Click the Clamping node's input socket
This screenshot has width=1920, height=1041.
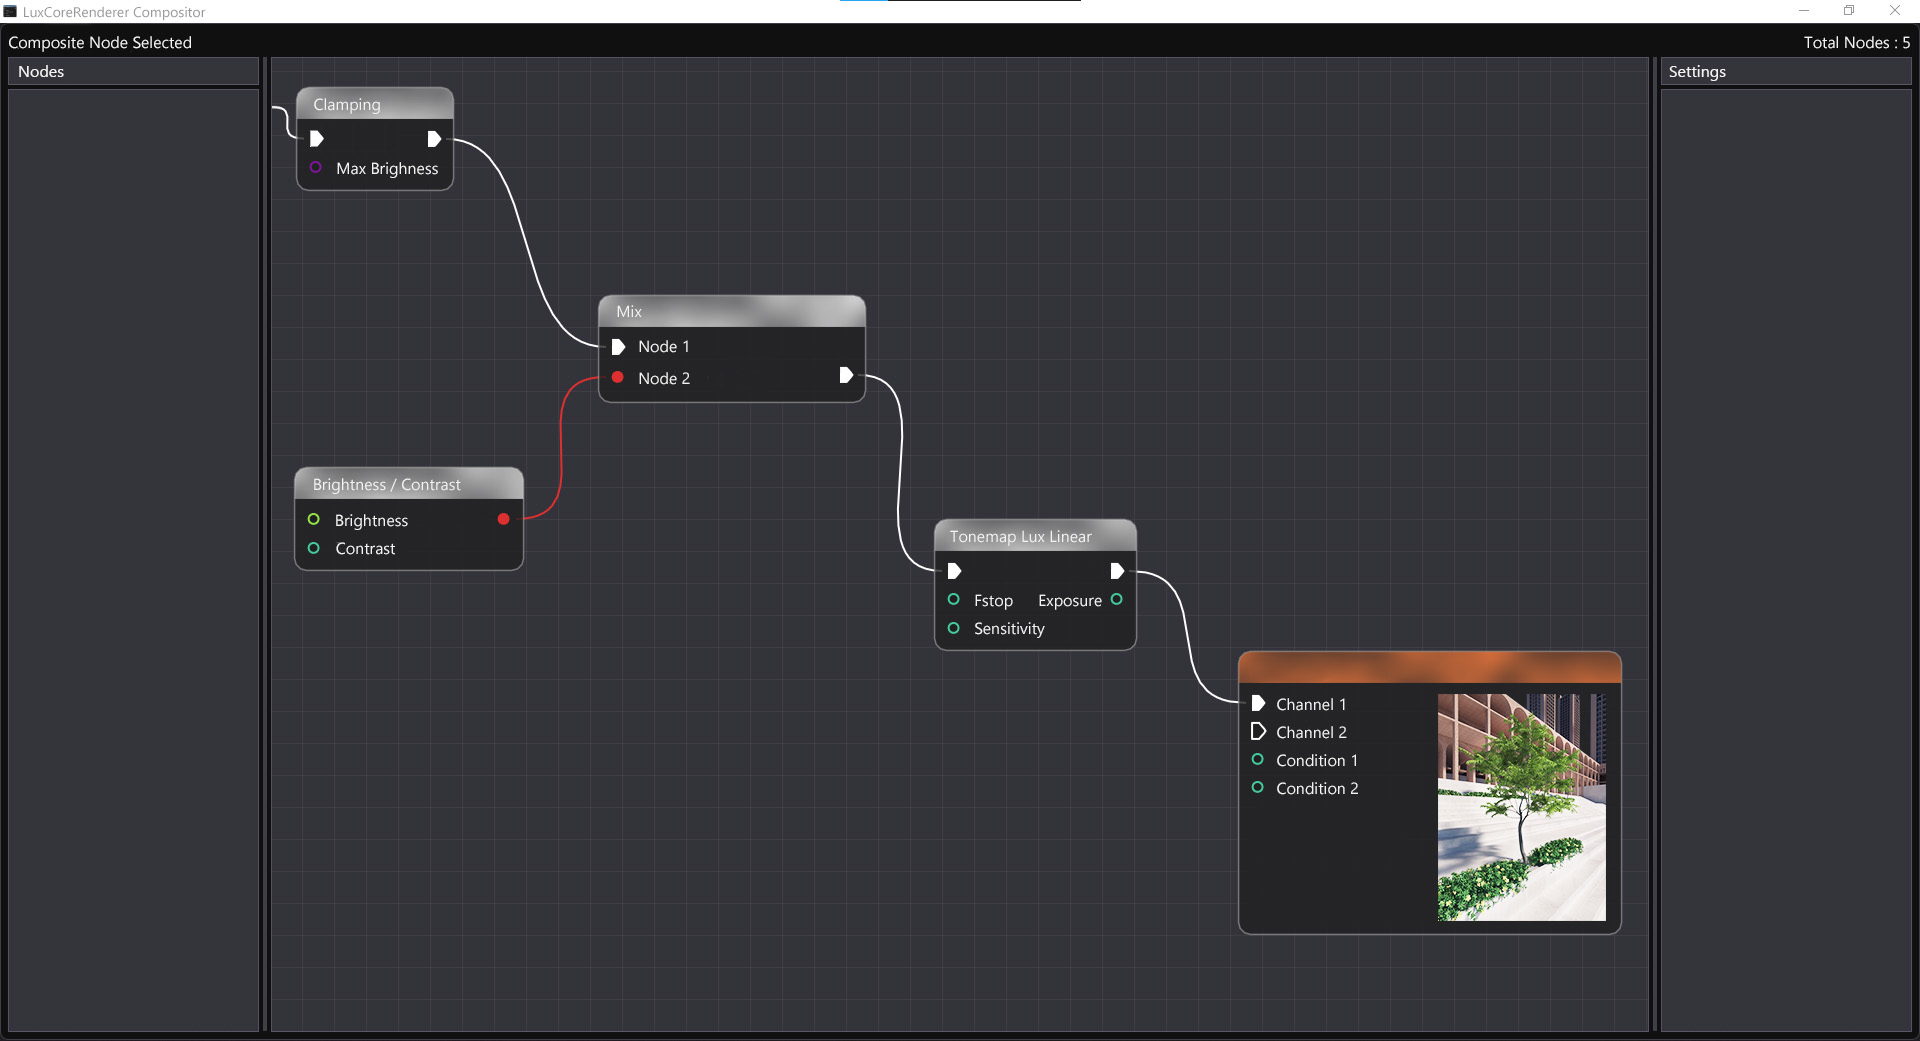tap(317, 139)
